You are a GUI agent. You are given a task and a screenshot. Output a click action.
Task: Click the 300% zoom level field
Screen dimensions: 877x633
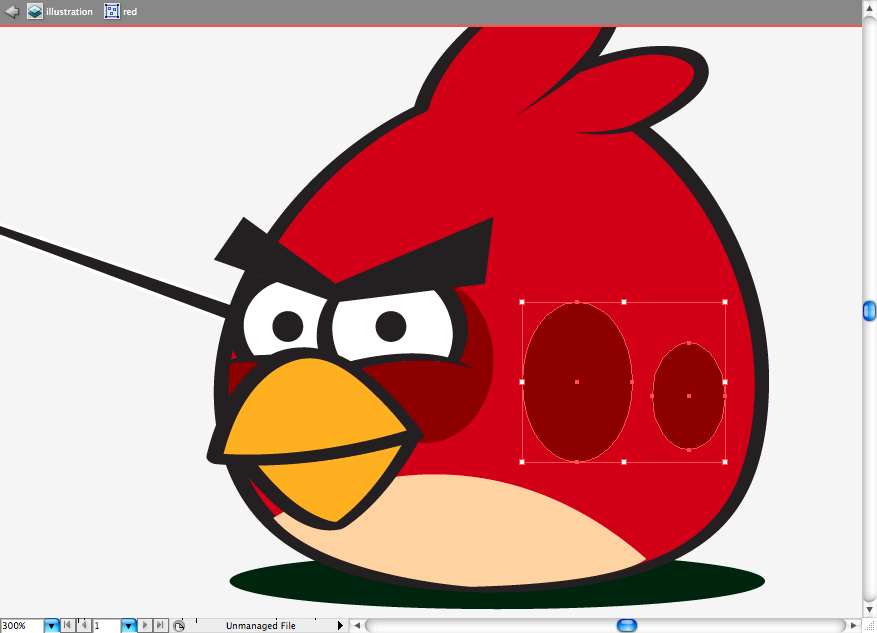(x=22, y=626)
